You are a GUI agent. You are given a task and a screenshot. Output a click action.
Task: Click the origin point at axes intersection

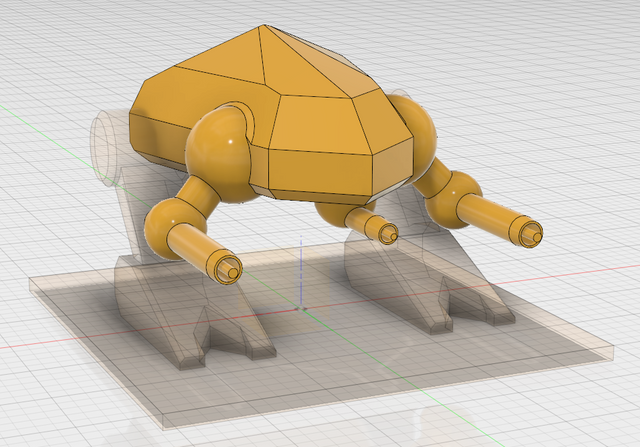click(301, 309)
